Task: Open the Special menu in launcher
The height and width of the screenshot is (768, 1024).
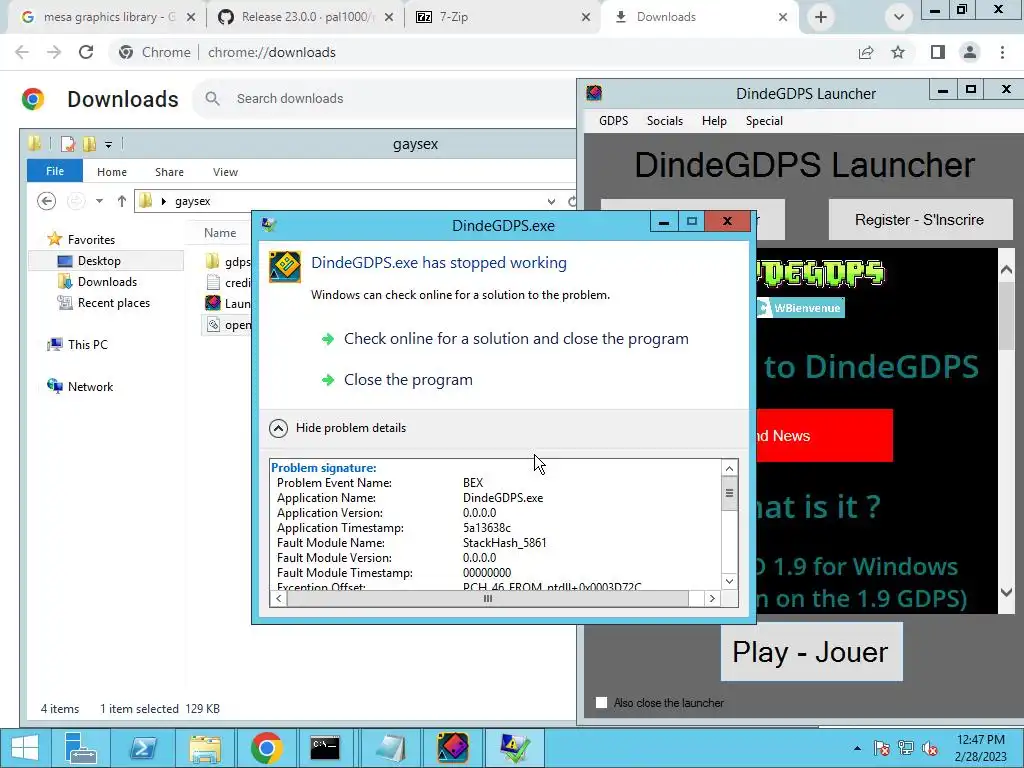Action: tap(764, 121)
